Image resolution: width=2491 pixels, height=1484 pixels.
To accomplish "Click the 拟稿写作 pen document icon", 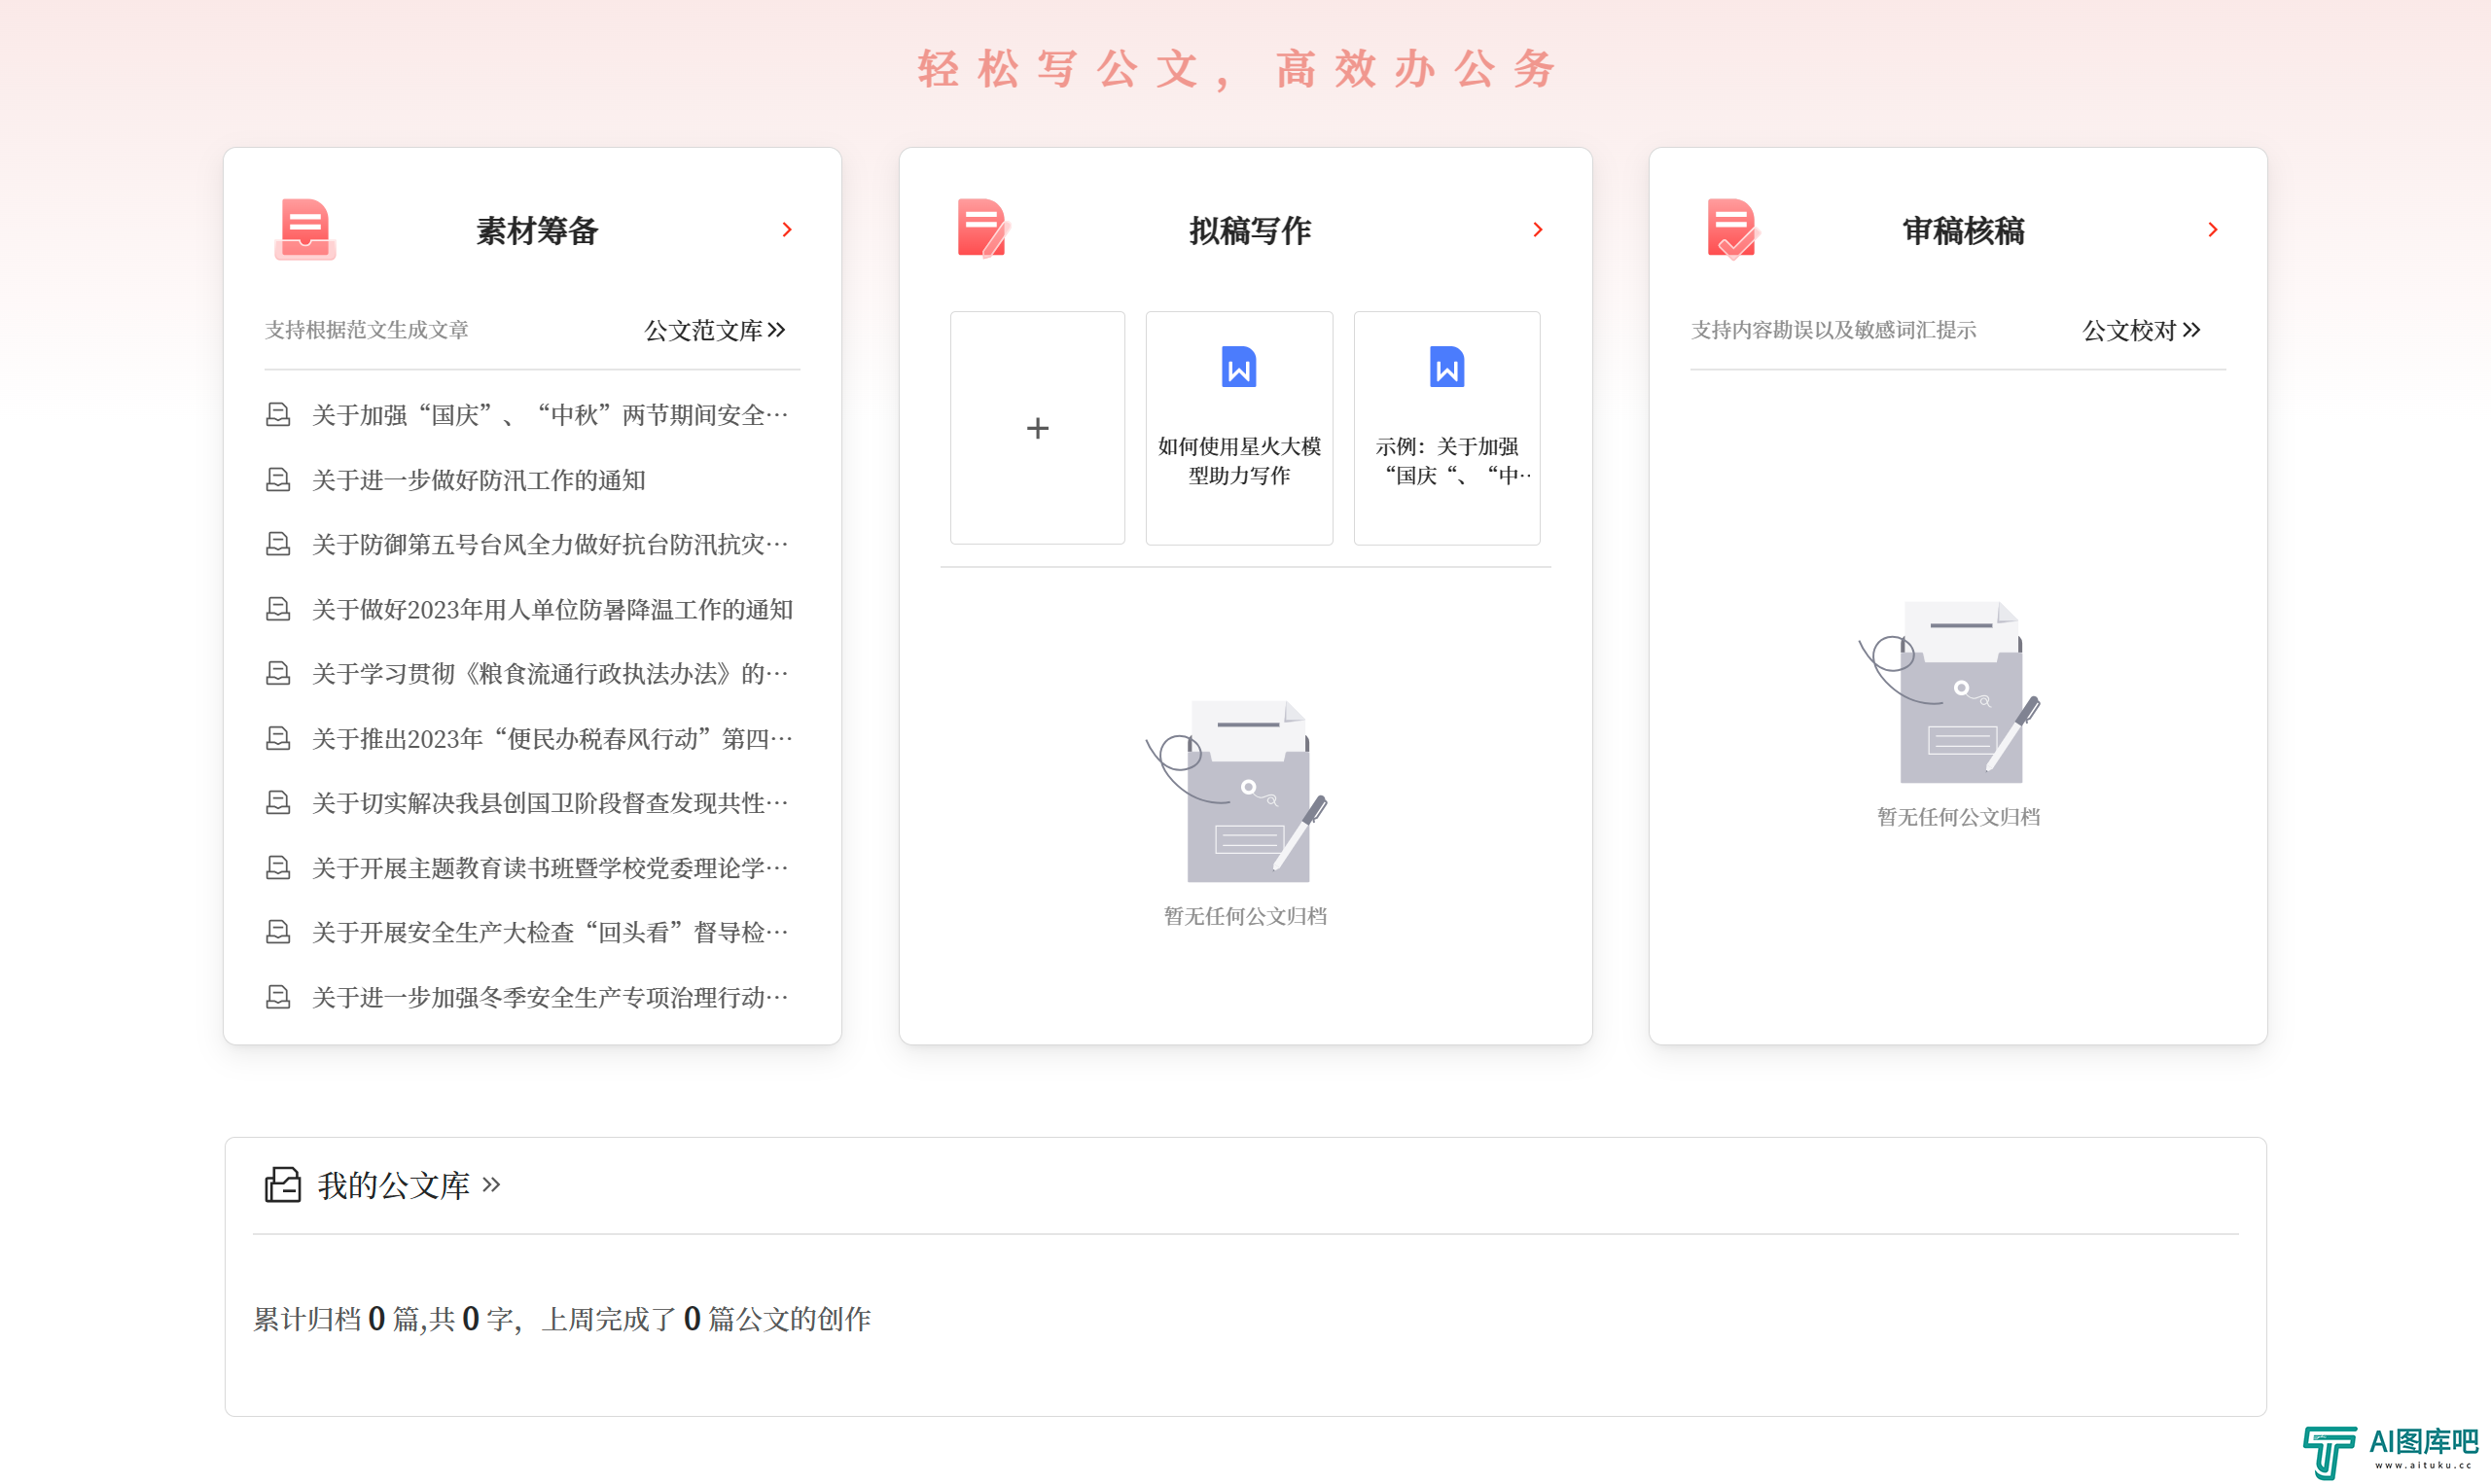I will [x=983, y=228].
